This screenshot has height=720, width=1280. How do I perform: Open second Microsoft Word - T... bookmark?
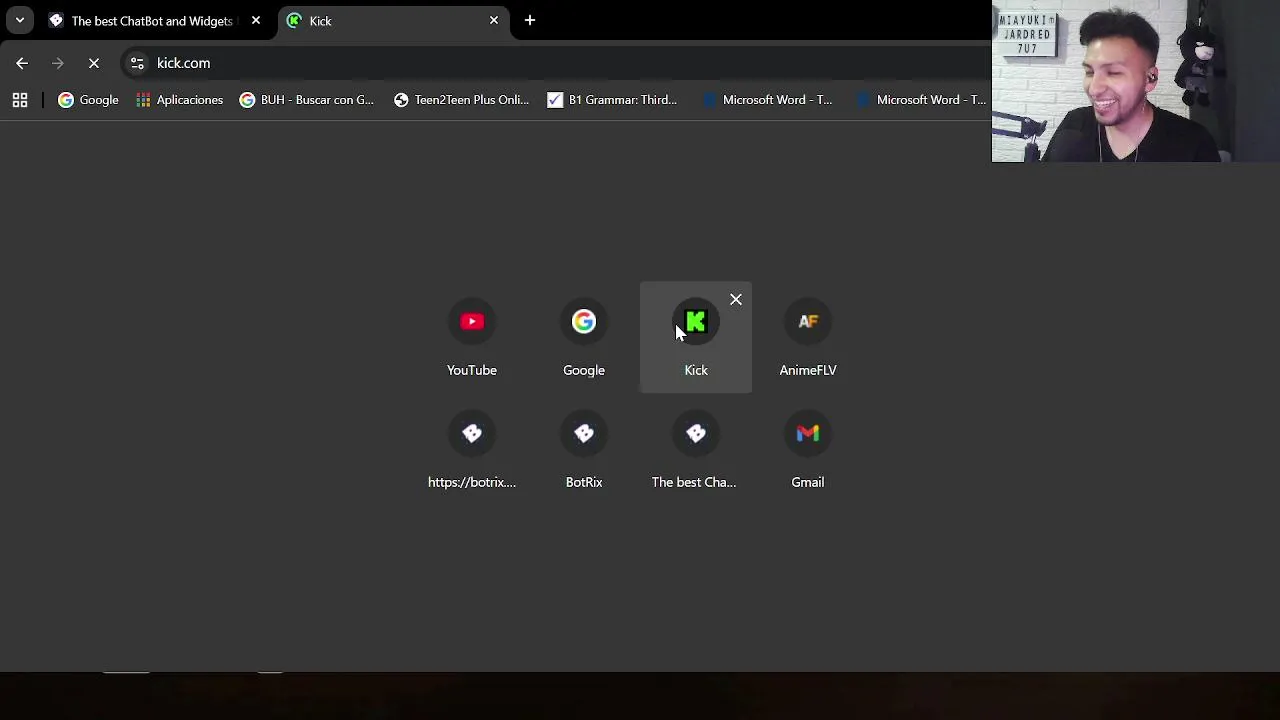click(922, 100)
